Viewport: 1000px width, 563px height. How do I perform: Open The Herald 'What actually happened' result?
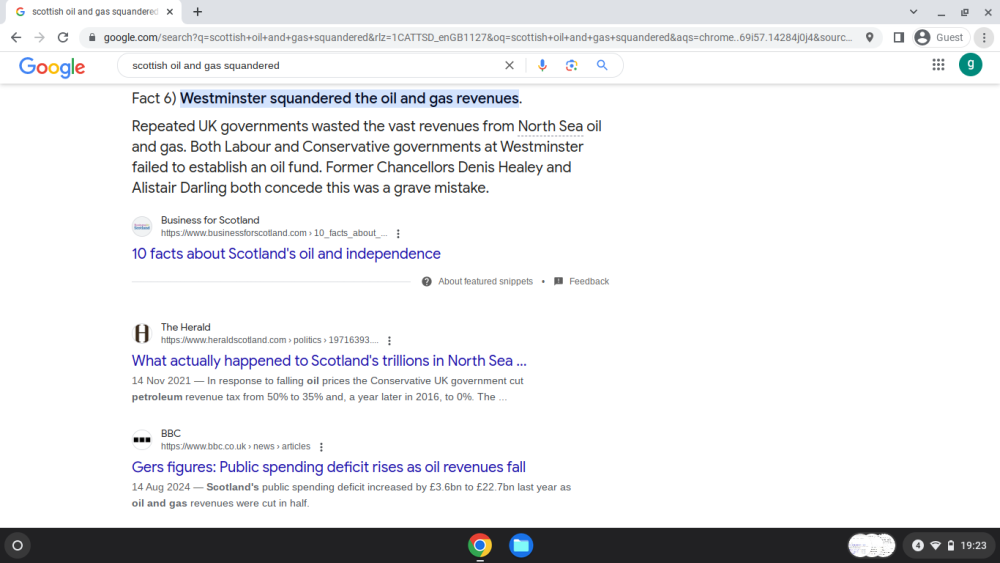pyautogui.click(x=329, y=361)
